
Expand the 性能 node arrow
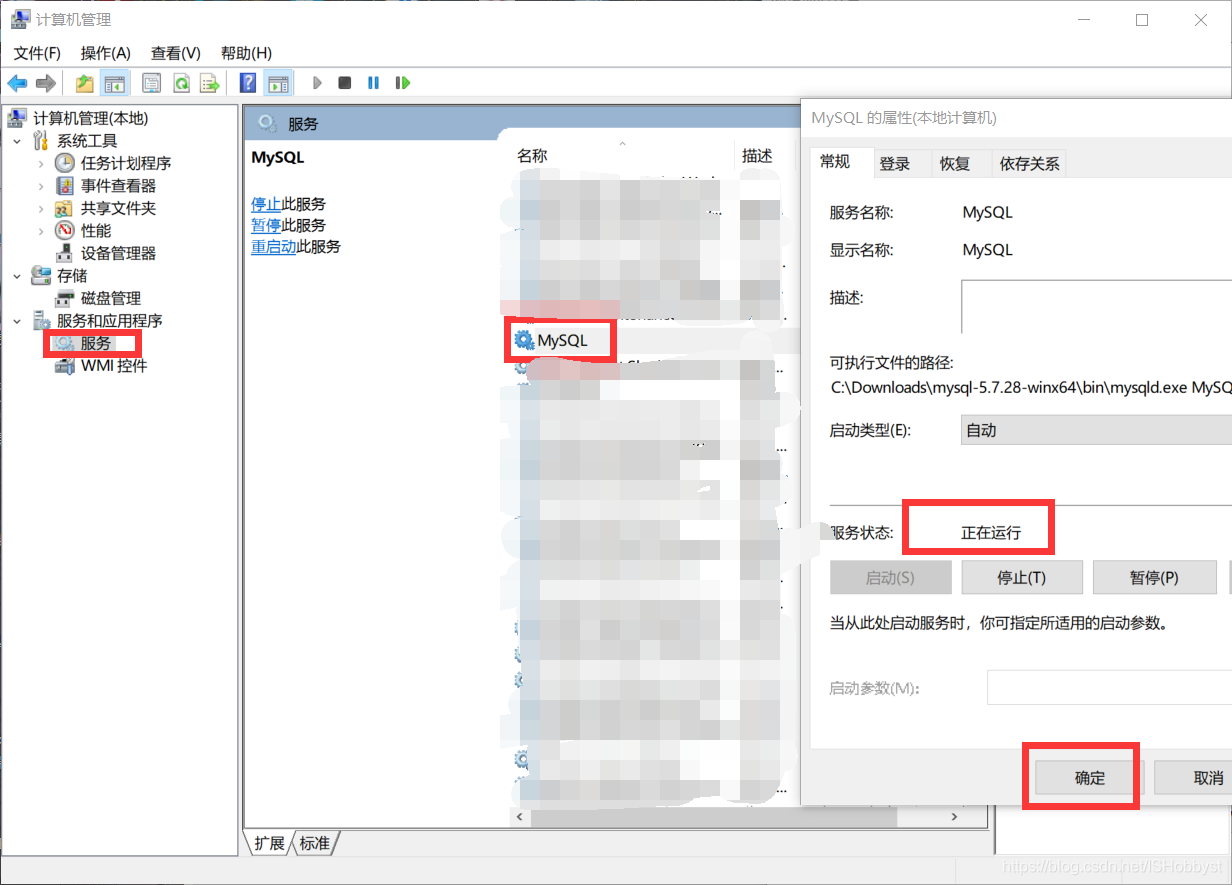41,231
